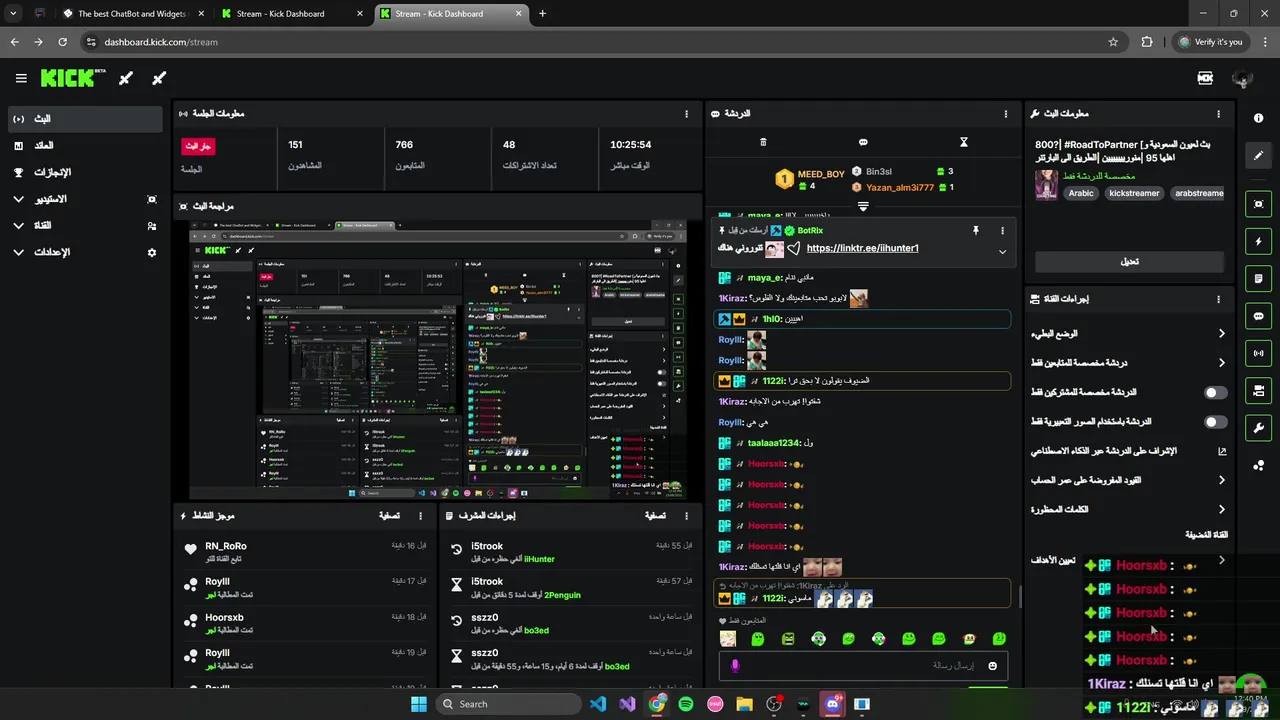1280x720 pixels.
Task: Open three-dot menu on BotRix pinned message
Action: (1002, 231)
